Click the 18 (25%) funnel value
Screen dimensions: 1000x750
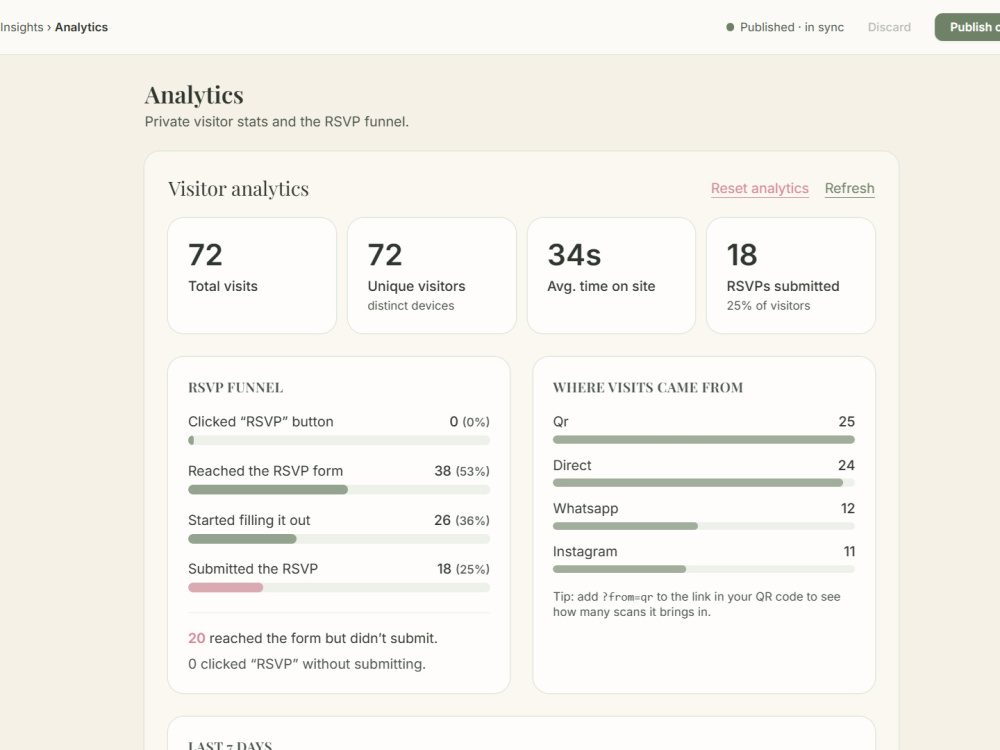463,569
